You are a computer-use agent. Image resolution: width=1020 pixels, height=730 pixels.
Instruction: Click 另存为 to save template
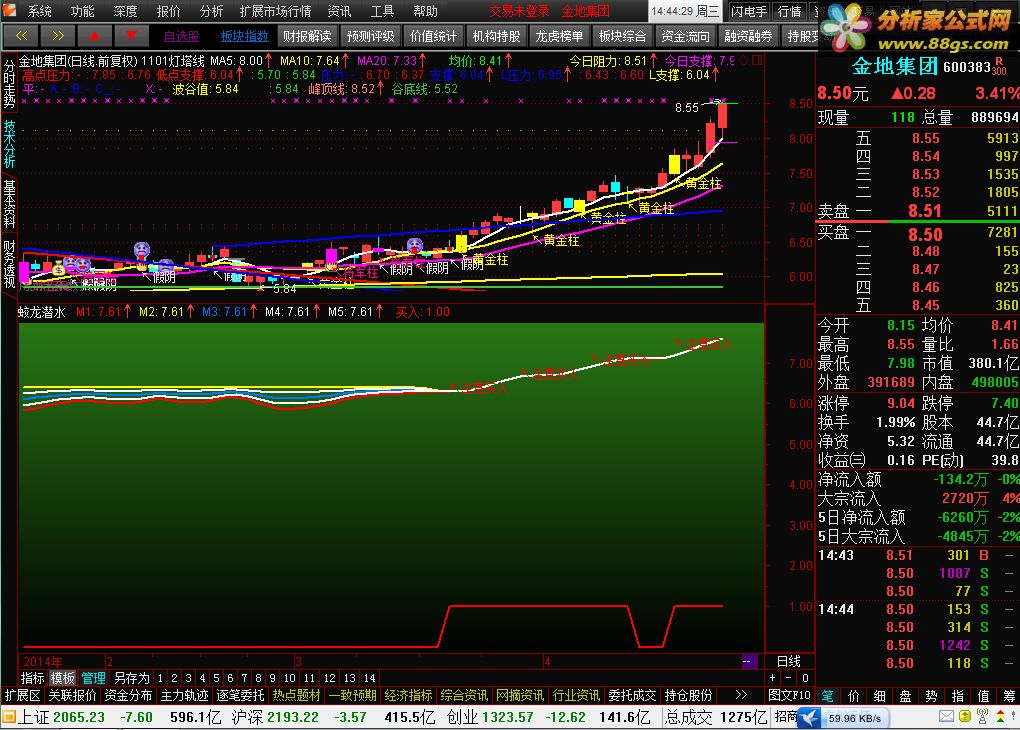point(131,678)
